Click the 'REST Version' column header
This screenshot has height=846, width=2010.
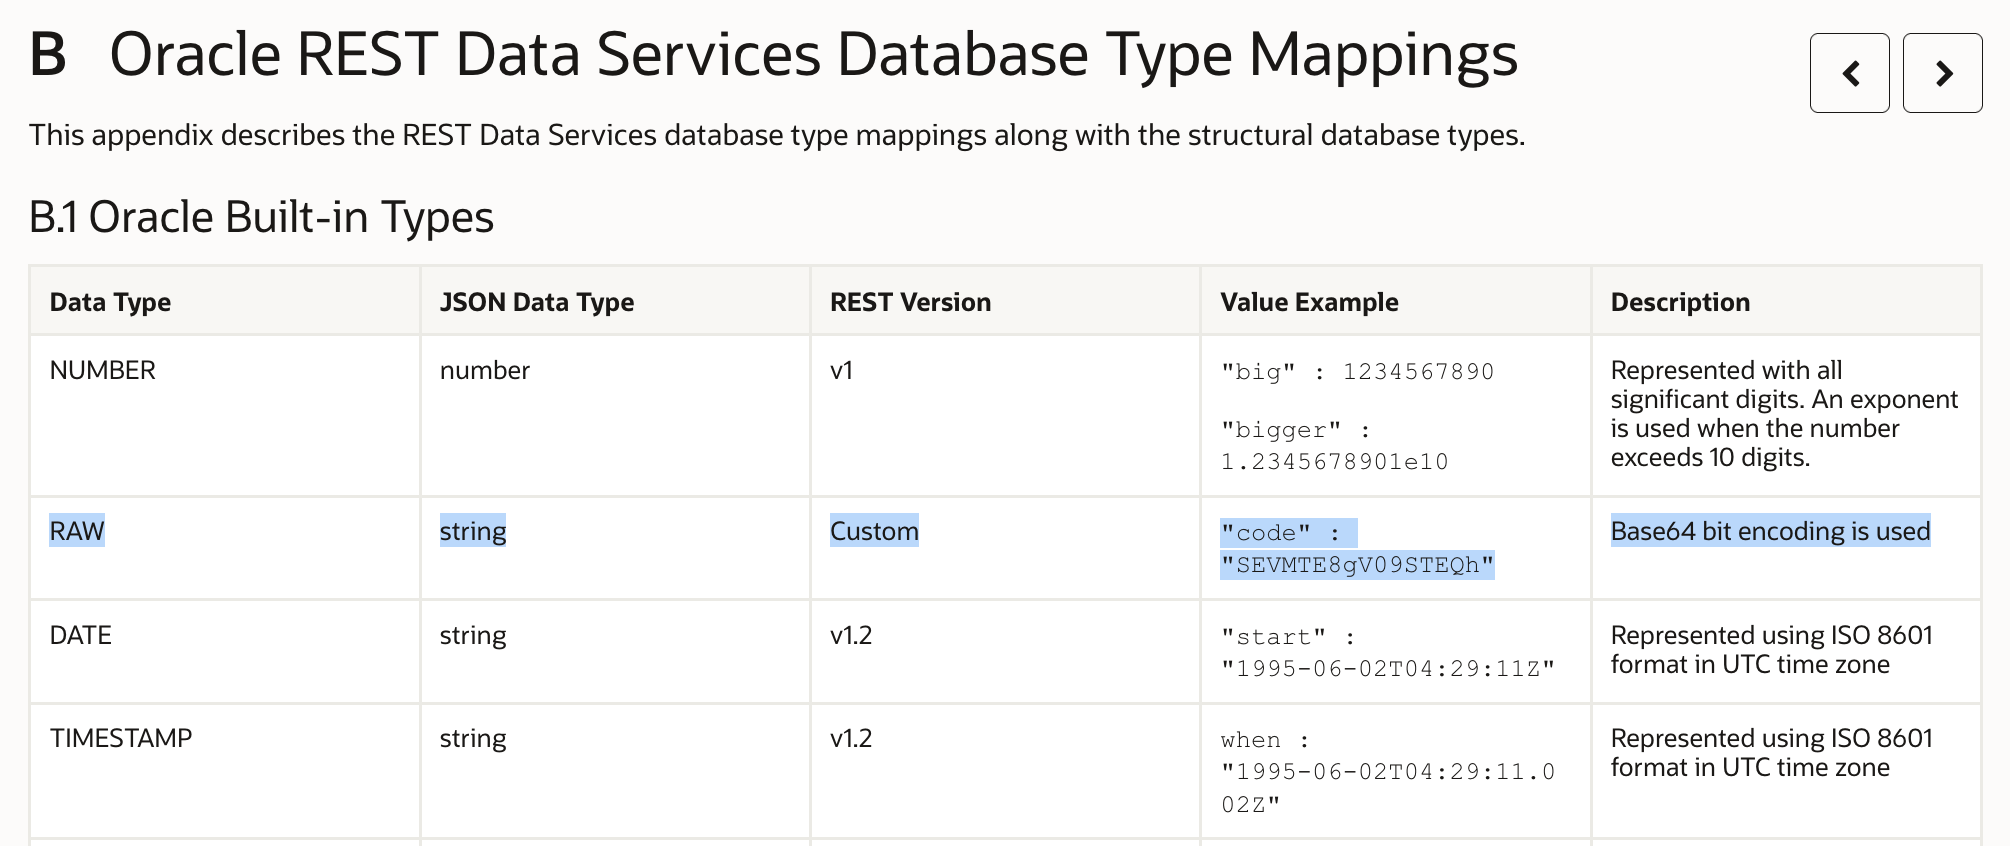tap(910, 302)
